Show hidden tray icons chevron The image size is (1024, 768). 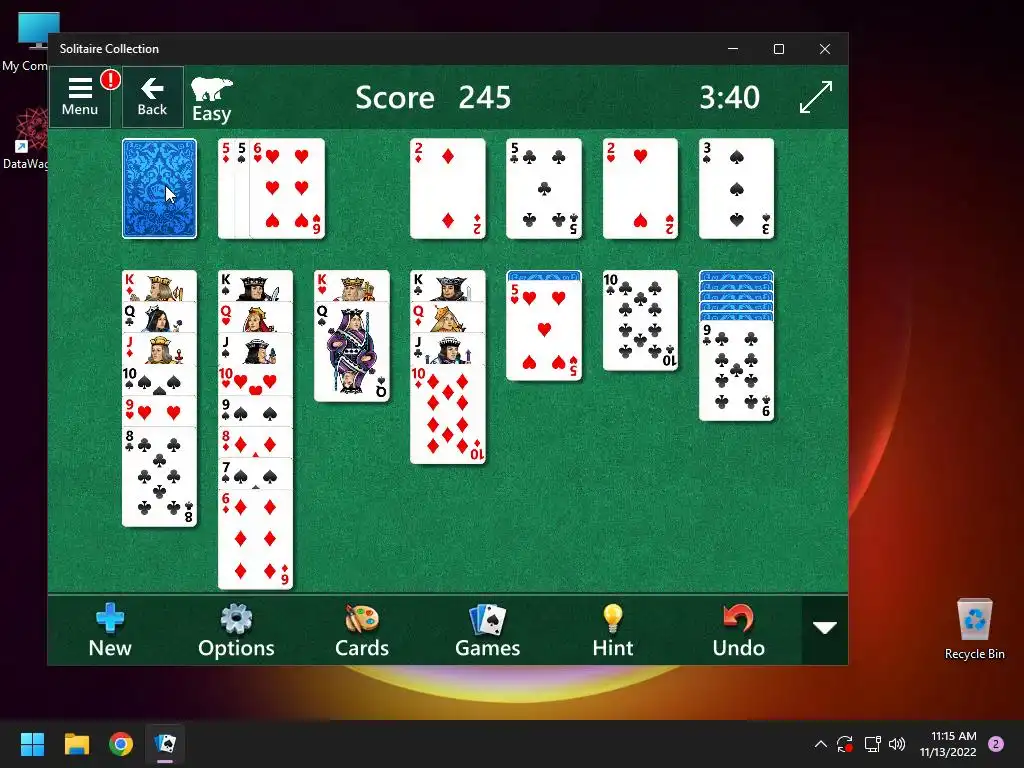click(x=821, y=744)
